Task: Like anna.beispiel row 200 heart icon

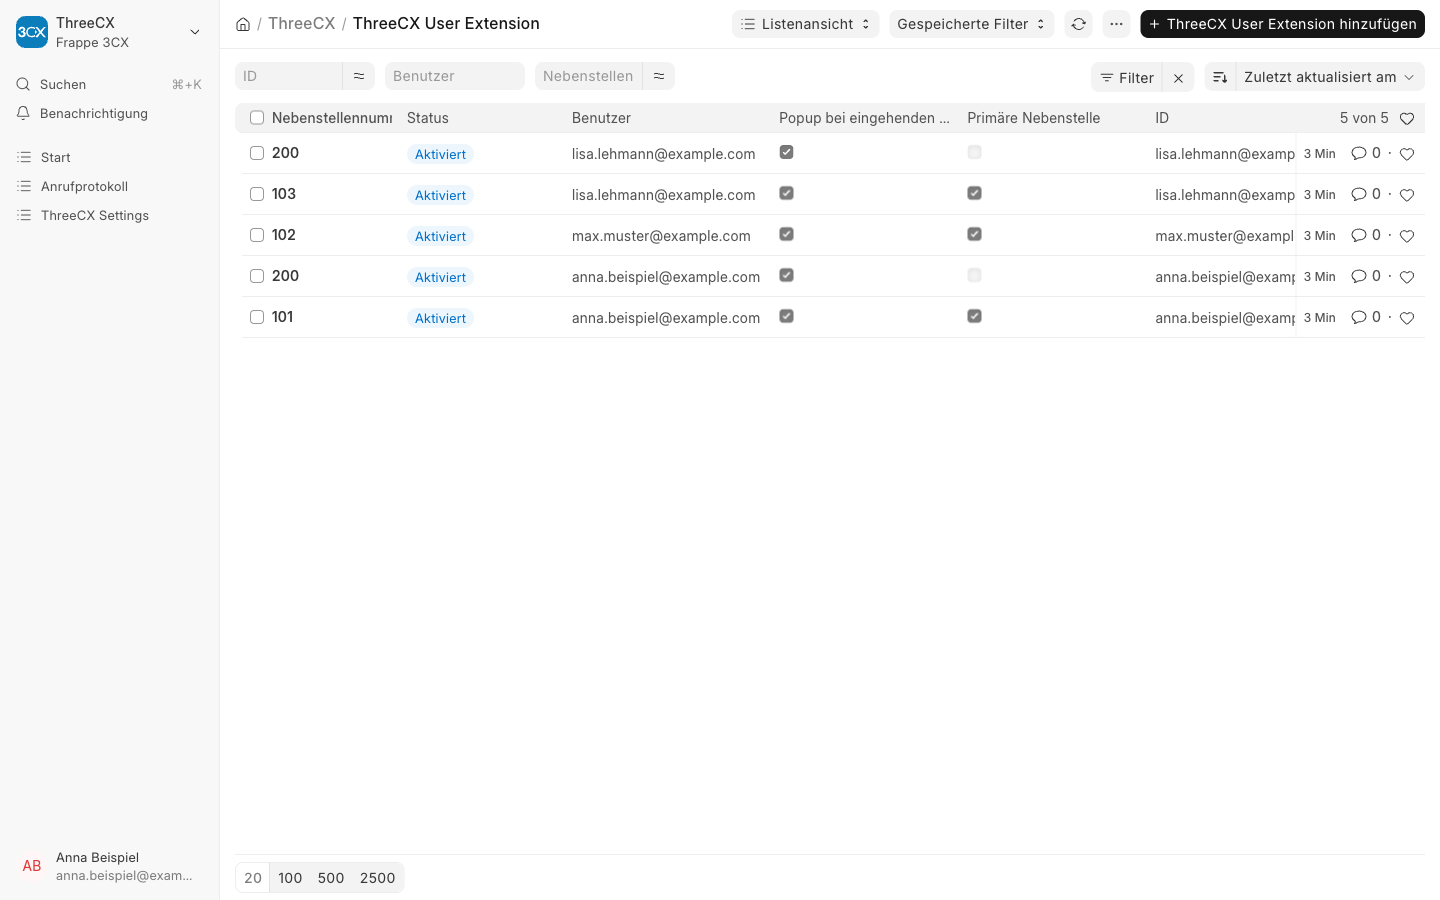Action: (x=1407, y=277)
